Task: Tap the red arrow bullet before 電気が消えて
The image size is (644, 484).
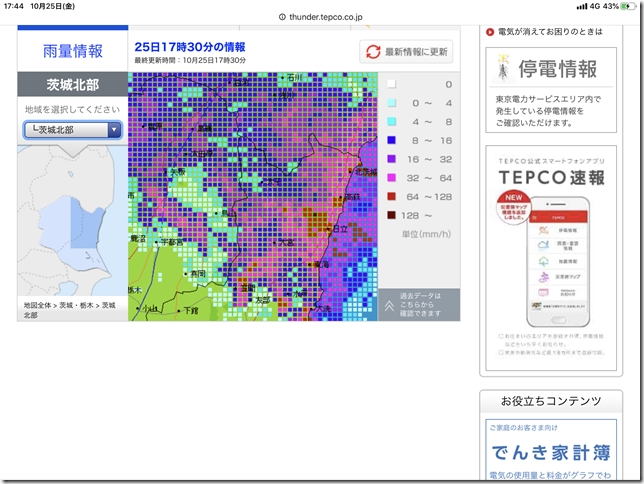Action: (x=490, y=32)
